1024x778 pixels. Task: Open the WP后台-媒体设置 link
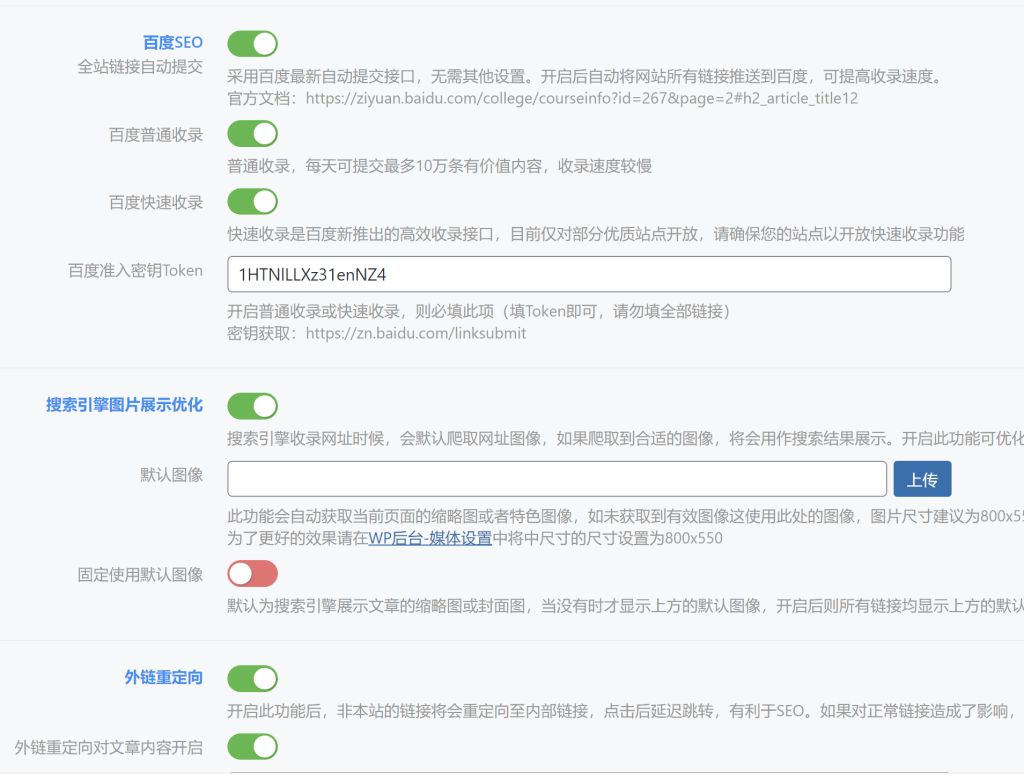pyautogui.click(x=429, y=538)
